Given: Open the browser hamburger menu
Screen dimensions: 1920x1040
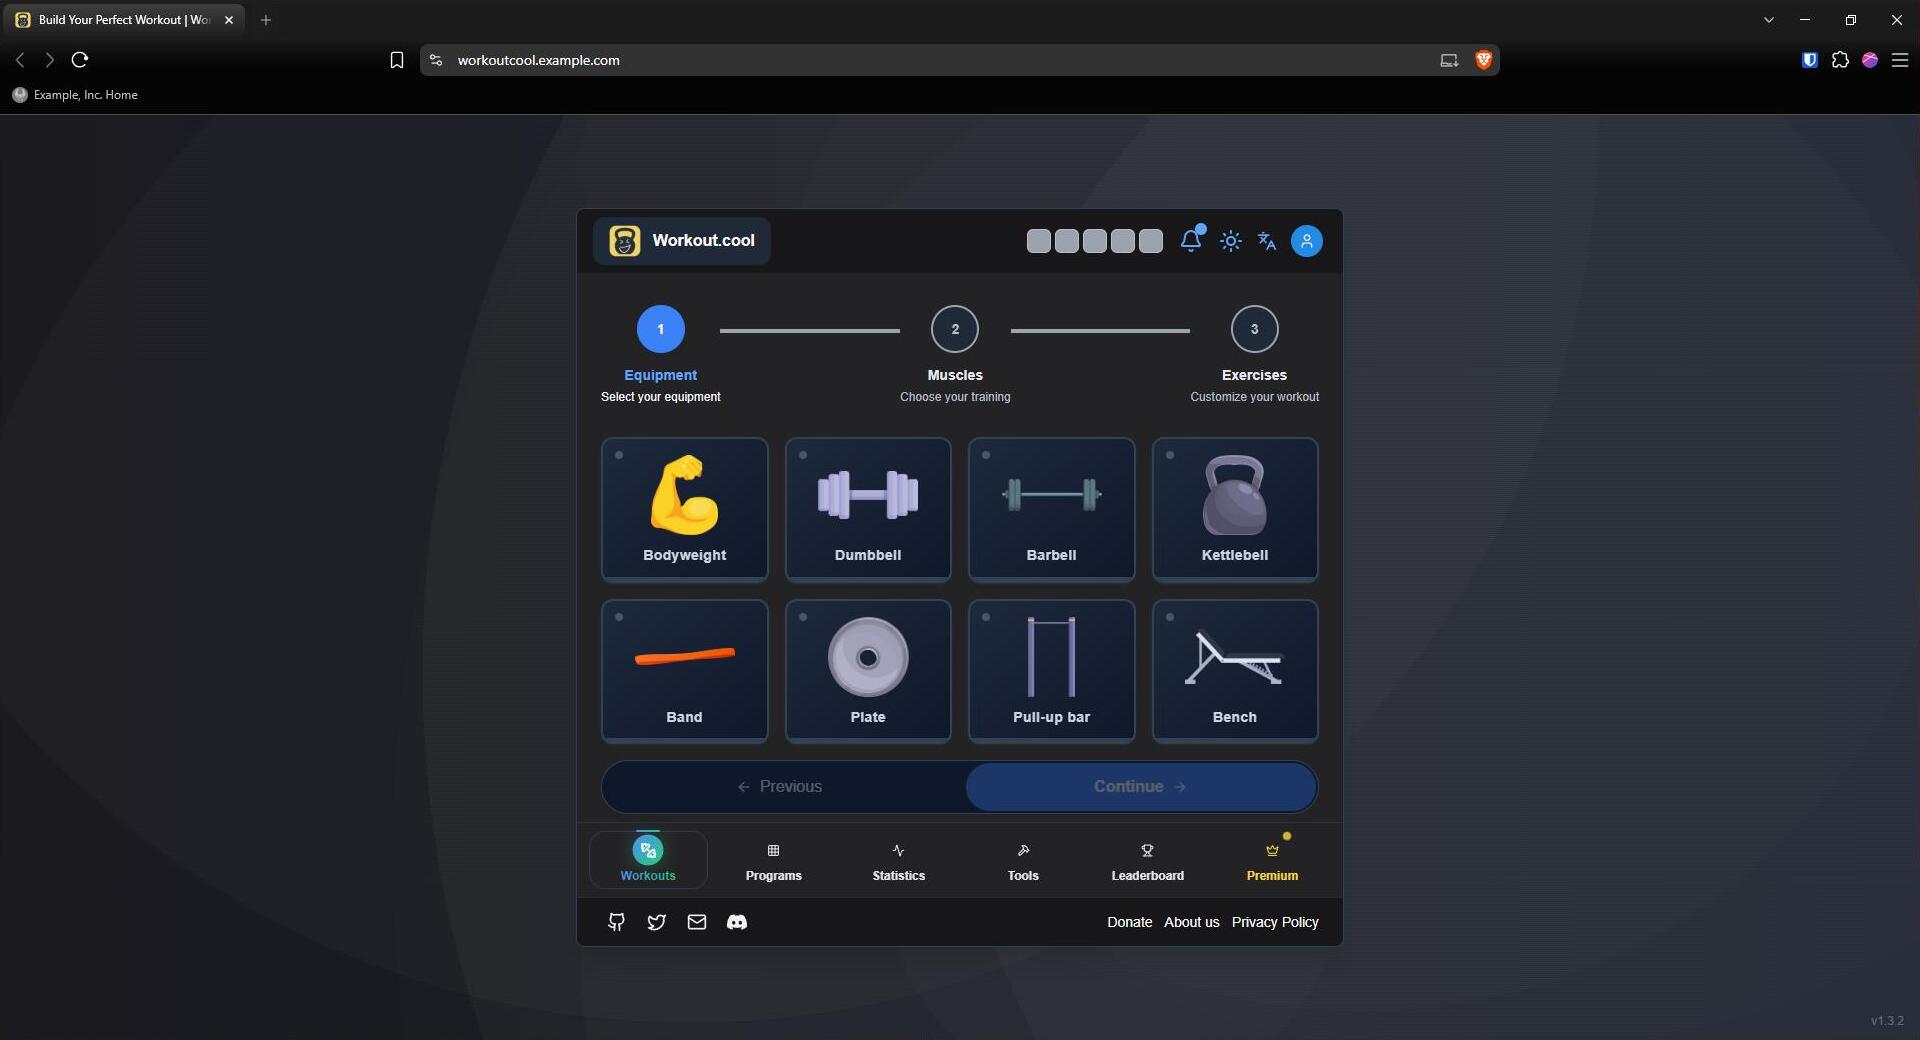Looking at the screenshot, I should [1900, 60].
